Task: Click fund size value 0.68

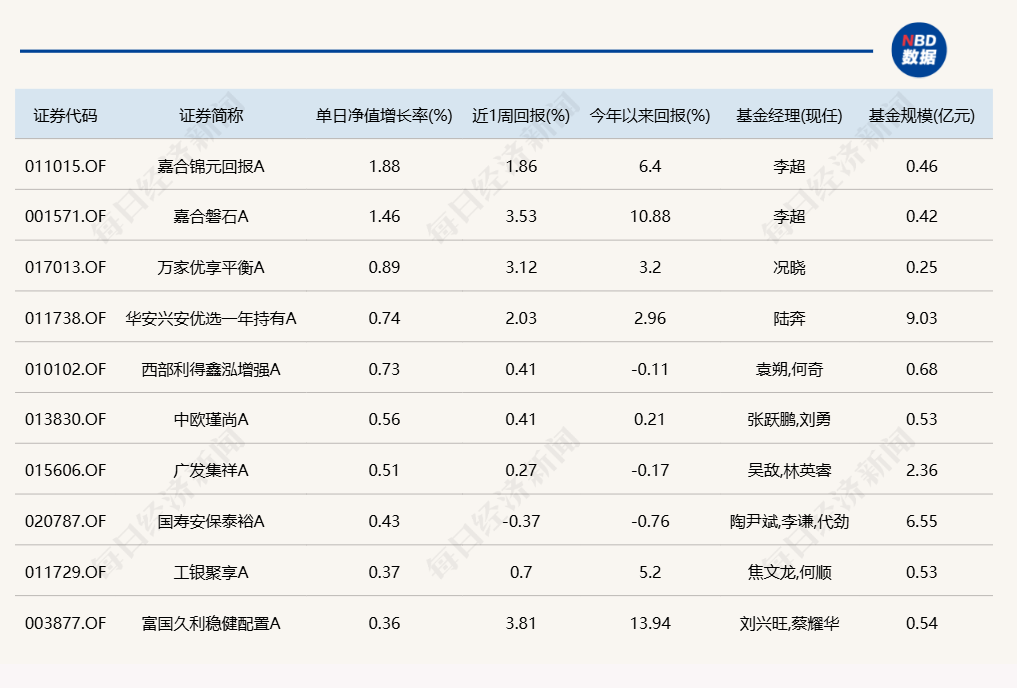Action: [x=922, y=369]
